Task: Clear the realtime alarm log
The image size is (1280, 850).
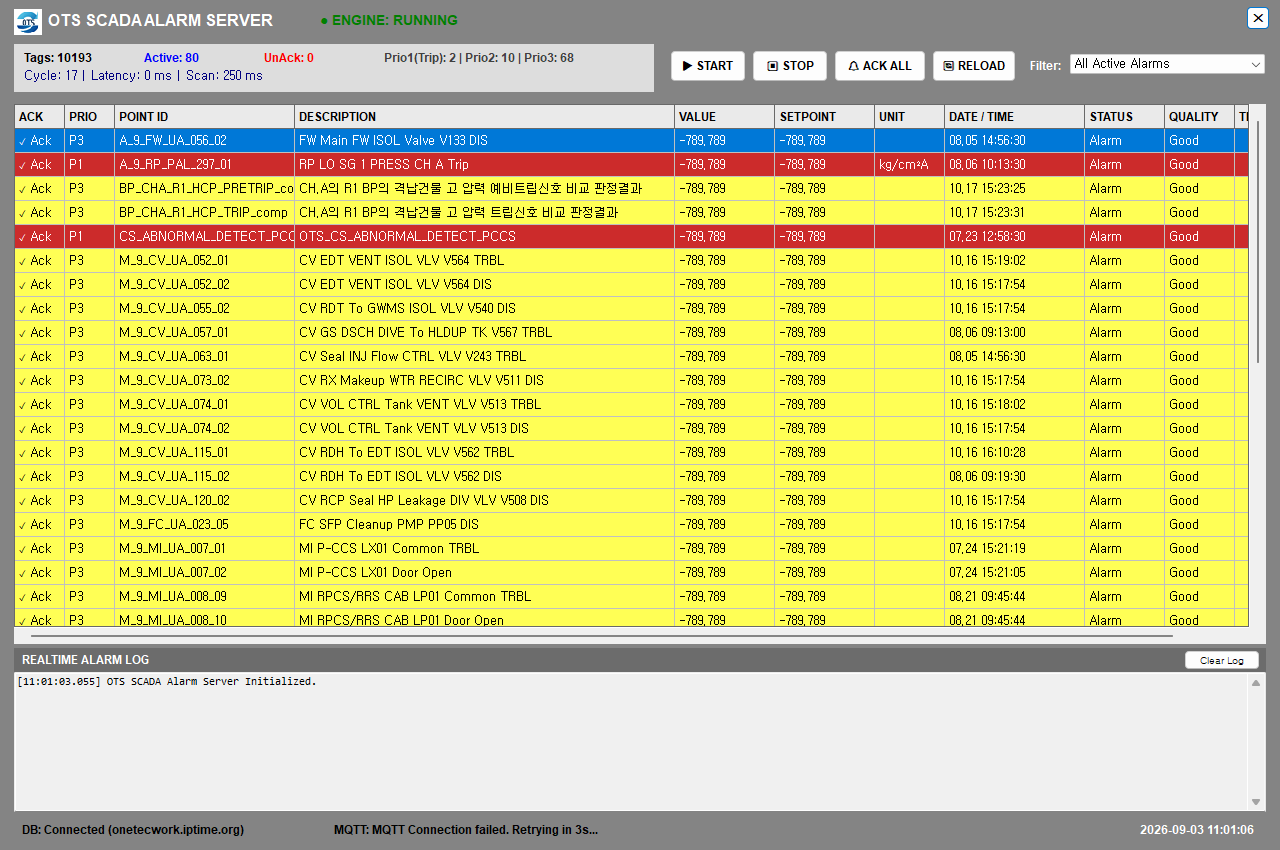Action: tap(1222, 660)
